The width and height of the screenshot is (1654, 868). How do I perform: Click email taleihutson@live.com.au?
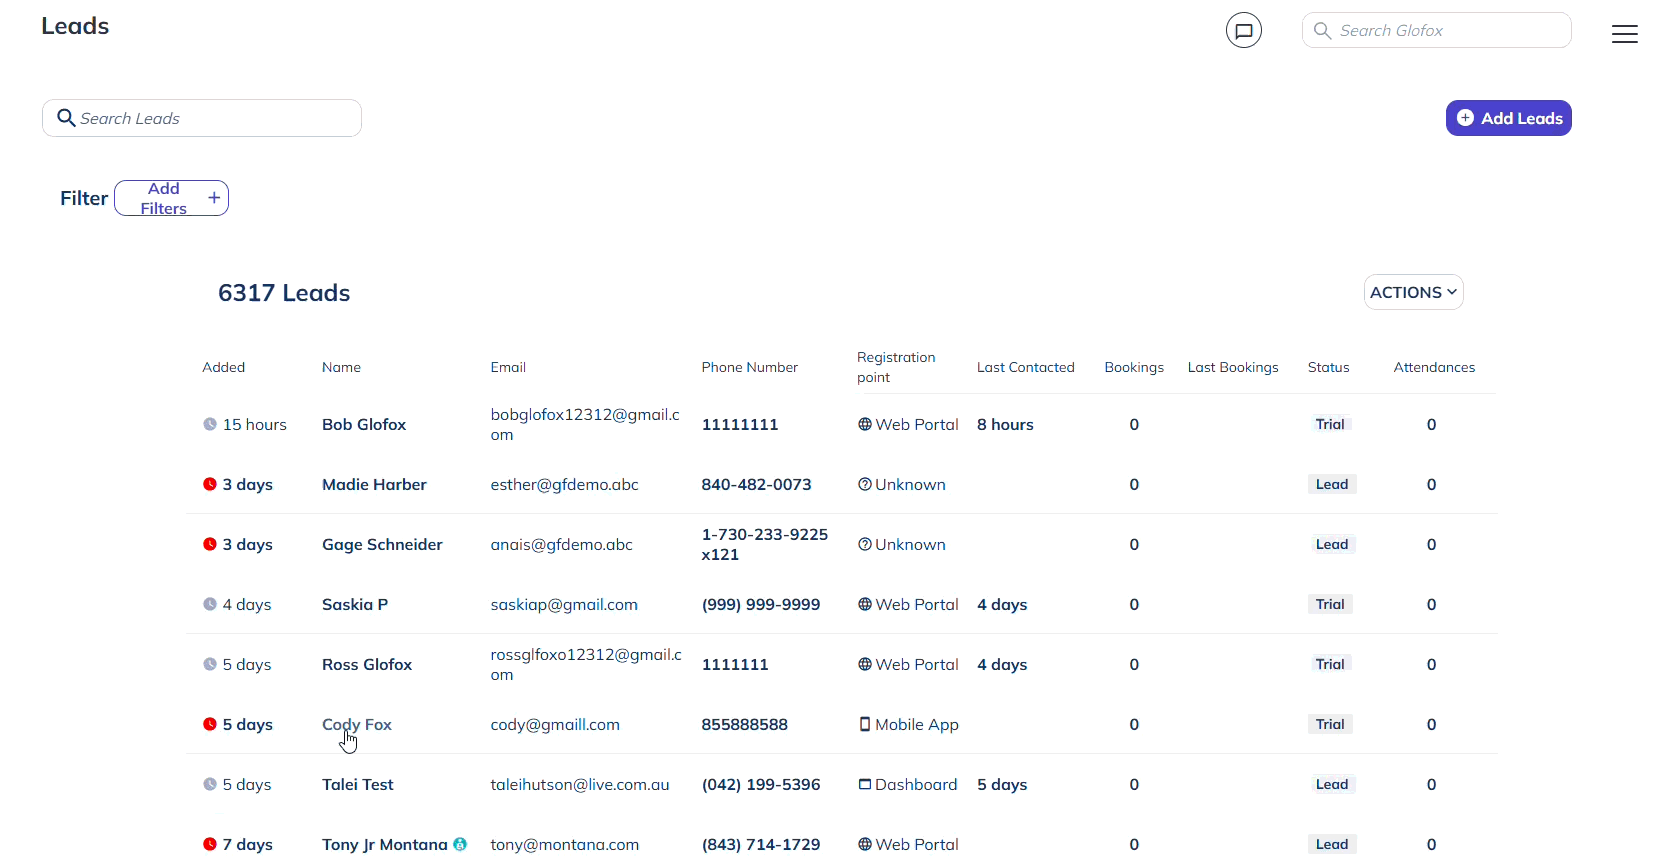click(580, 784)
